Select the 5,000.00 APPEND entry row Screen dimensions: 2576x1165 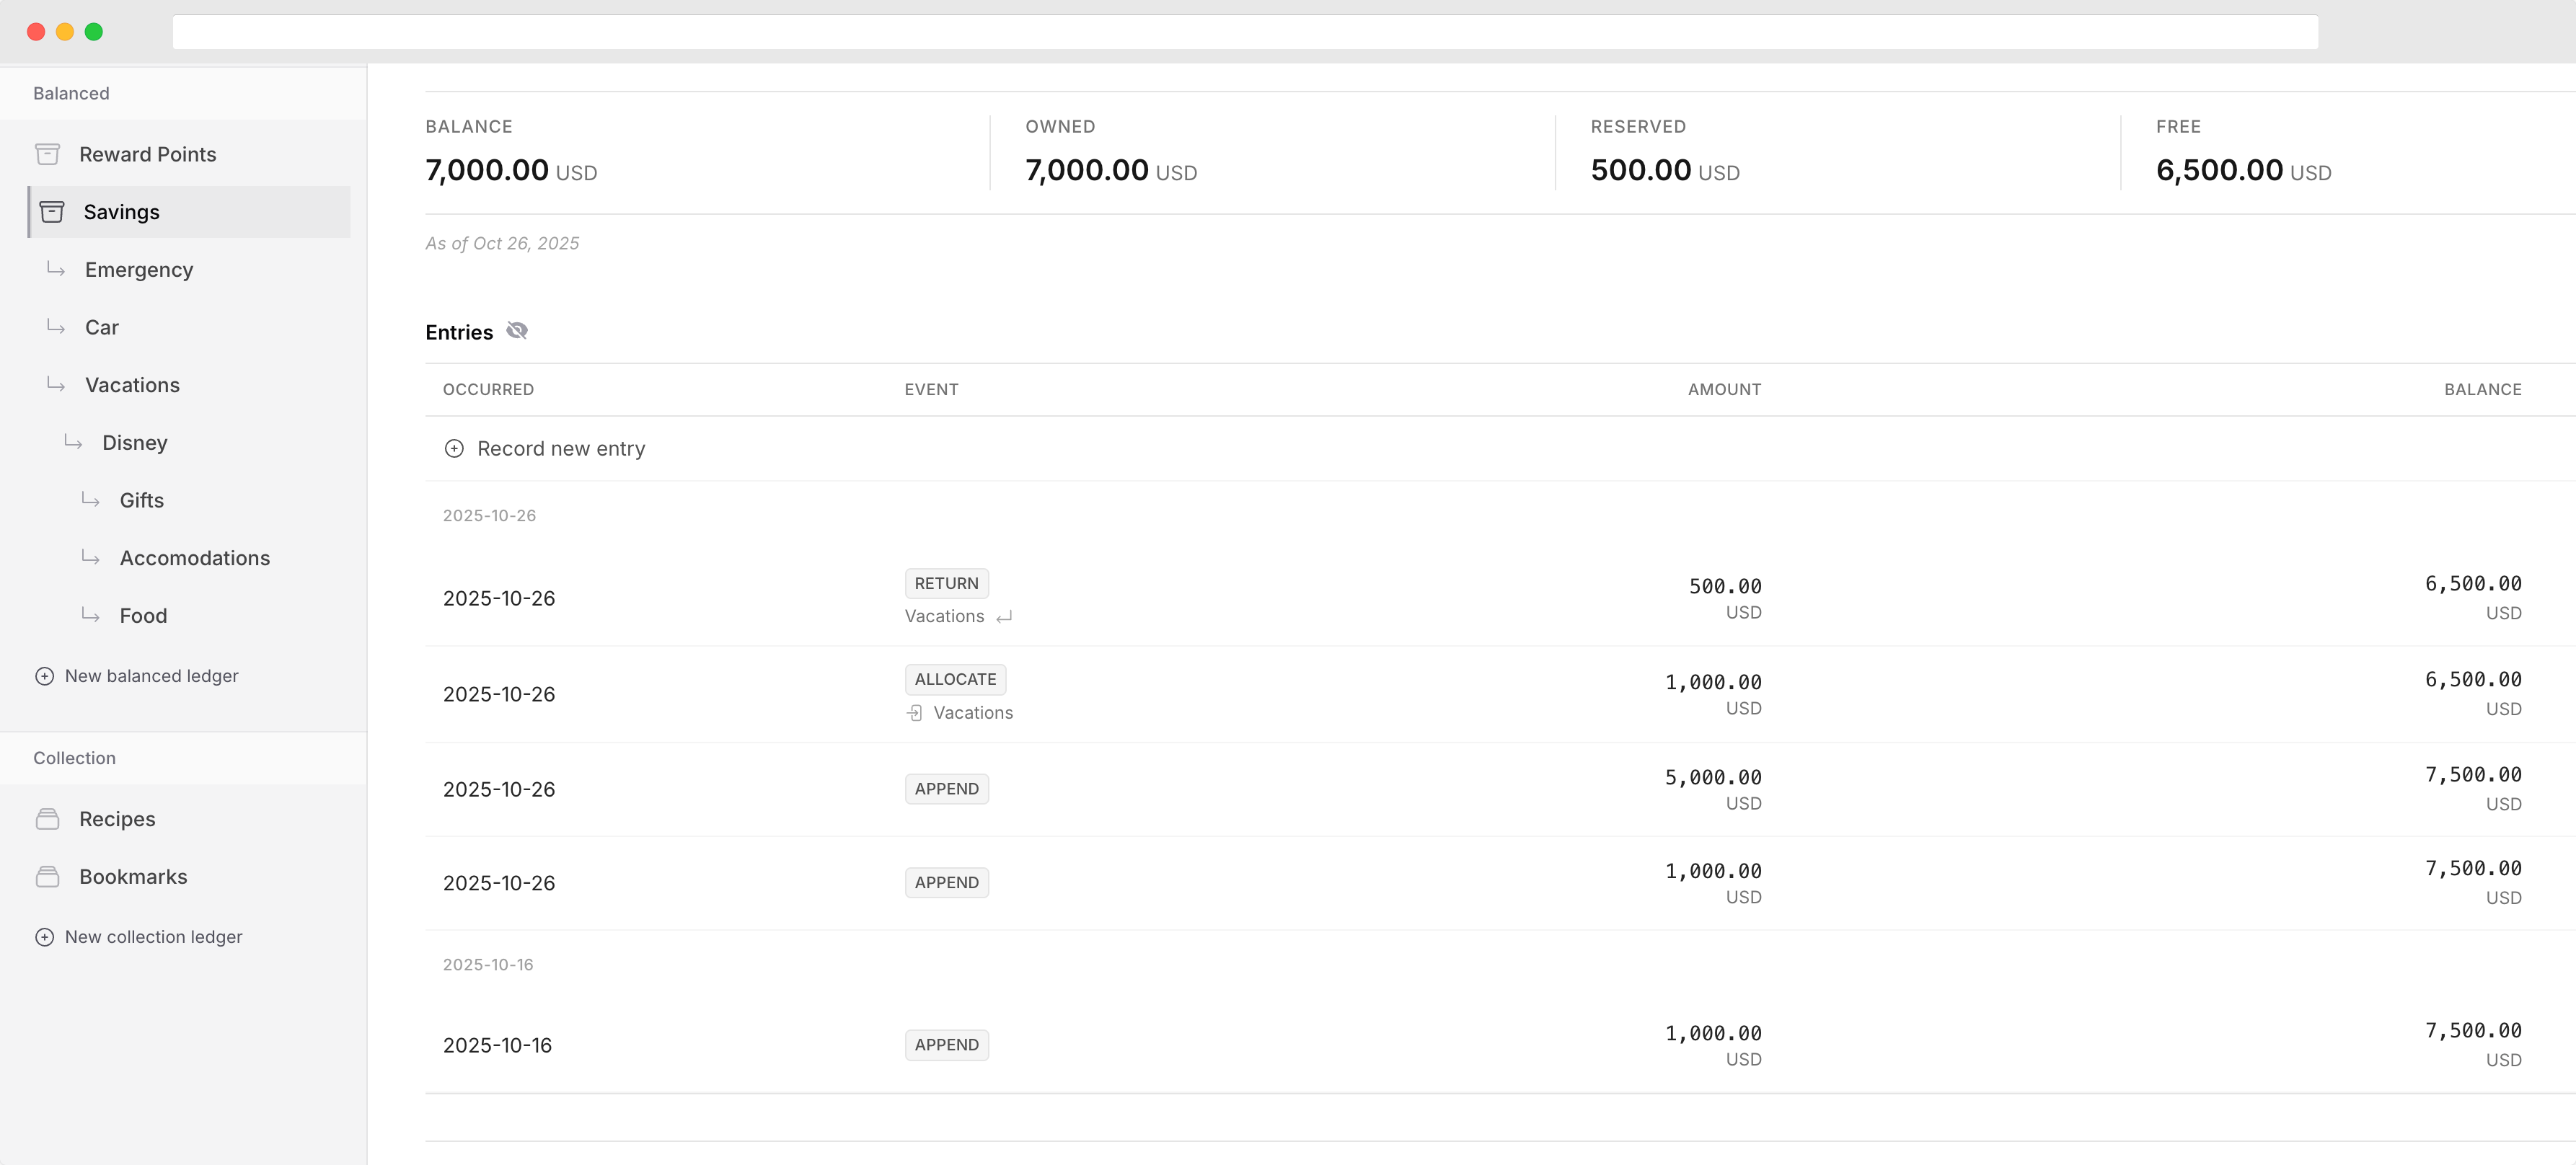click(1300, 789)
